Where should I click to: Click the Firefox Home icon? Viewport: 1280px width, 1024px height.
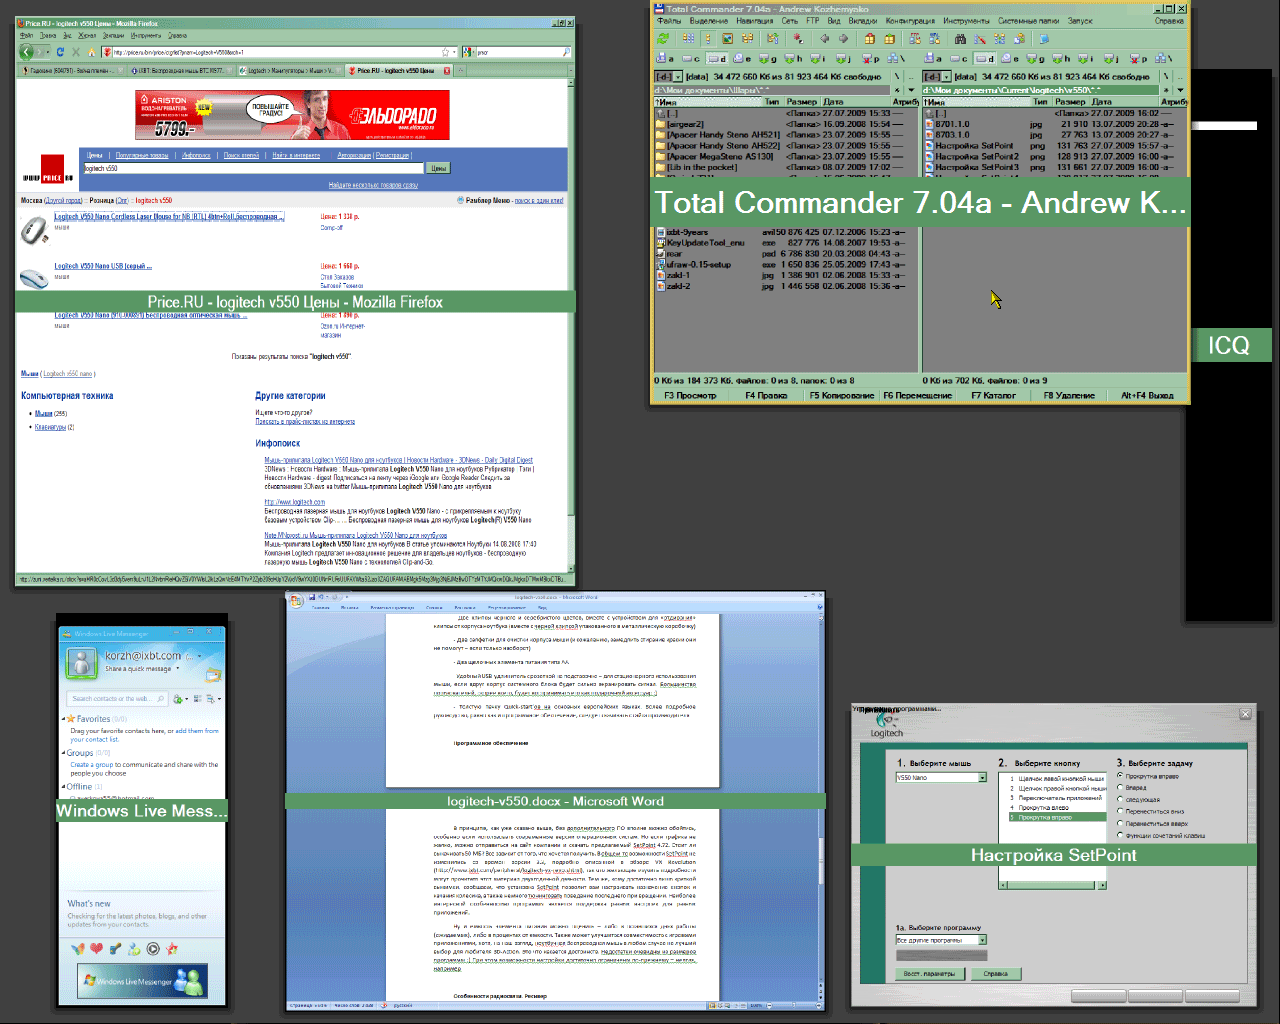pyautogui.click(x=92, y=52)
